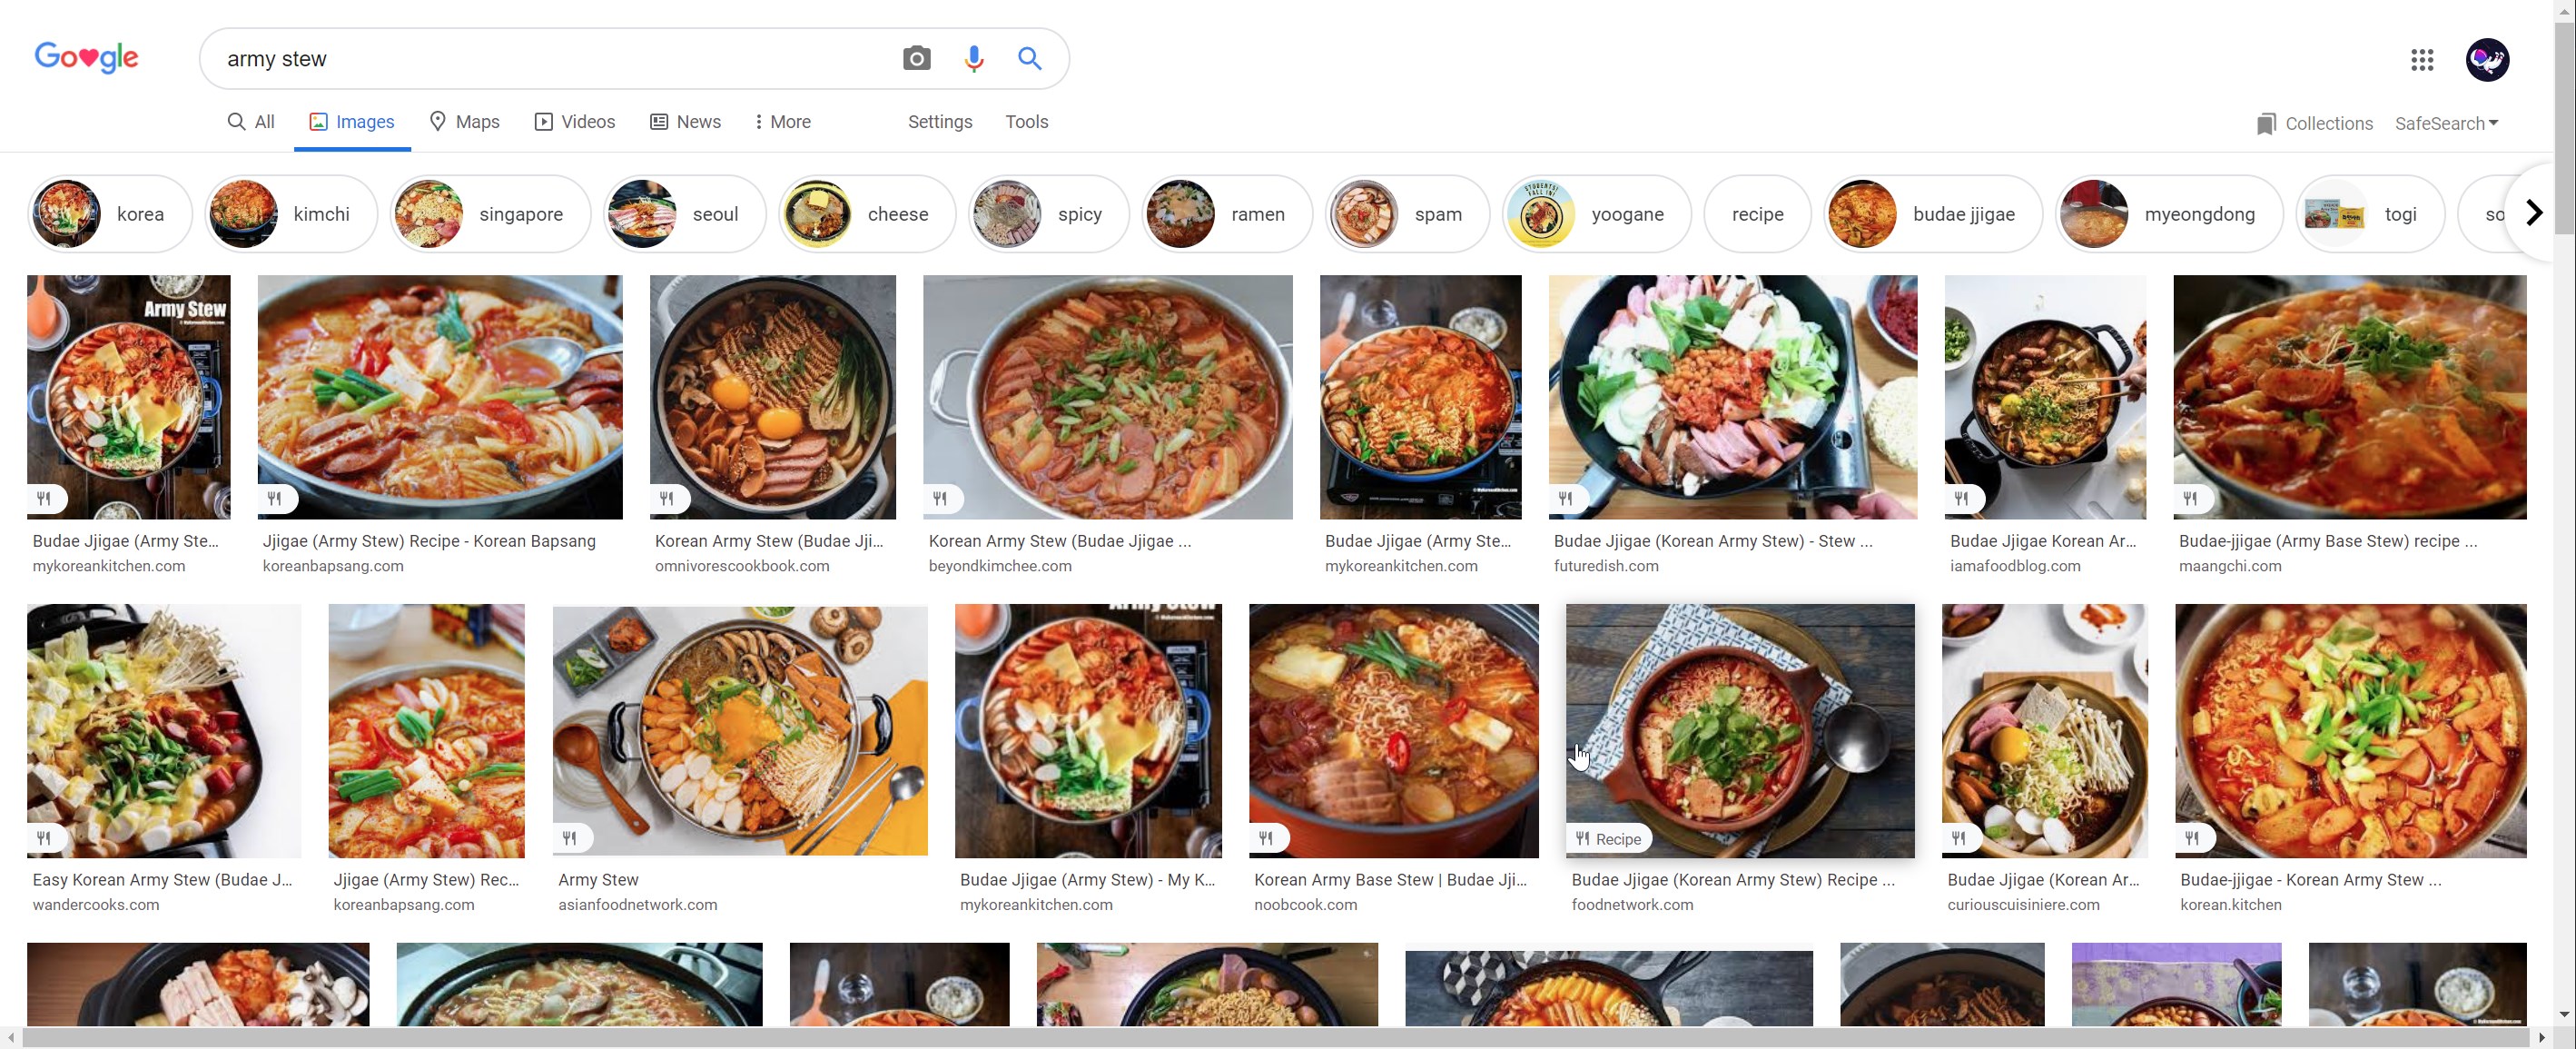Select the budae jjigae filter chip
This screenshot has width=2576, height=1049.
[1932, 214]
